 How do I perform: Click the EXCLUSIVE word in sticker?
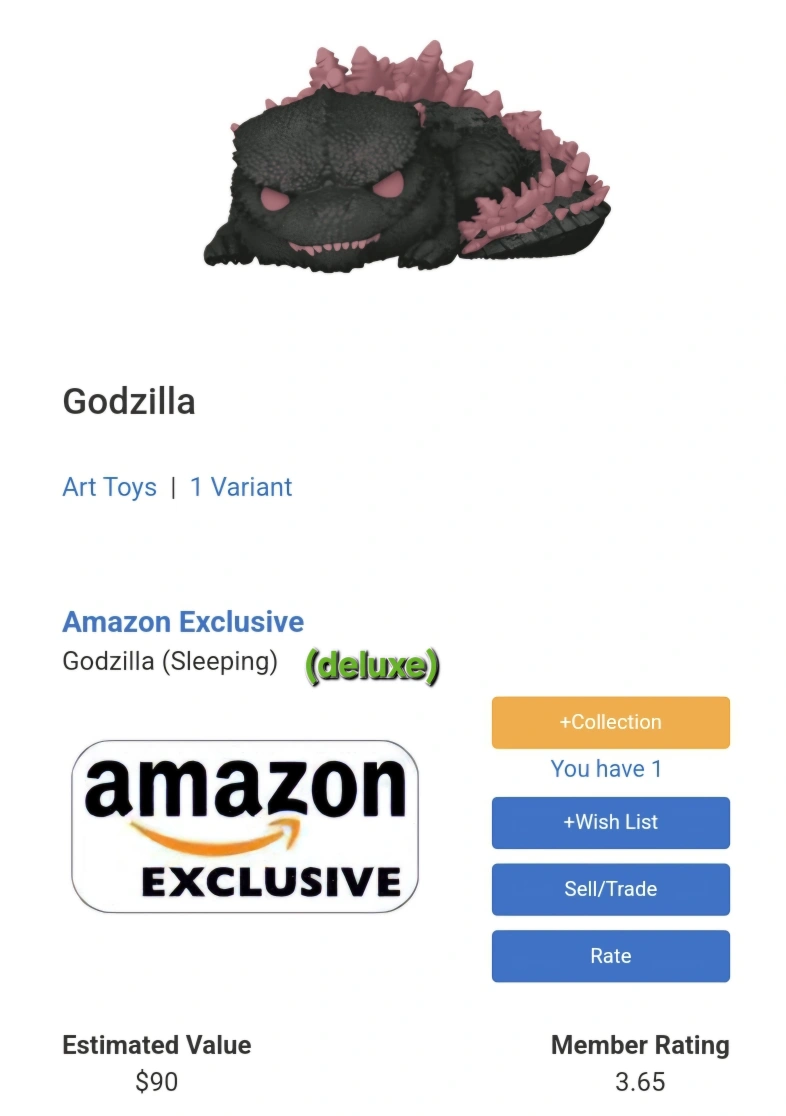click(271, 883)
